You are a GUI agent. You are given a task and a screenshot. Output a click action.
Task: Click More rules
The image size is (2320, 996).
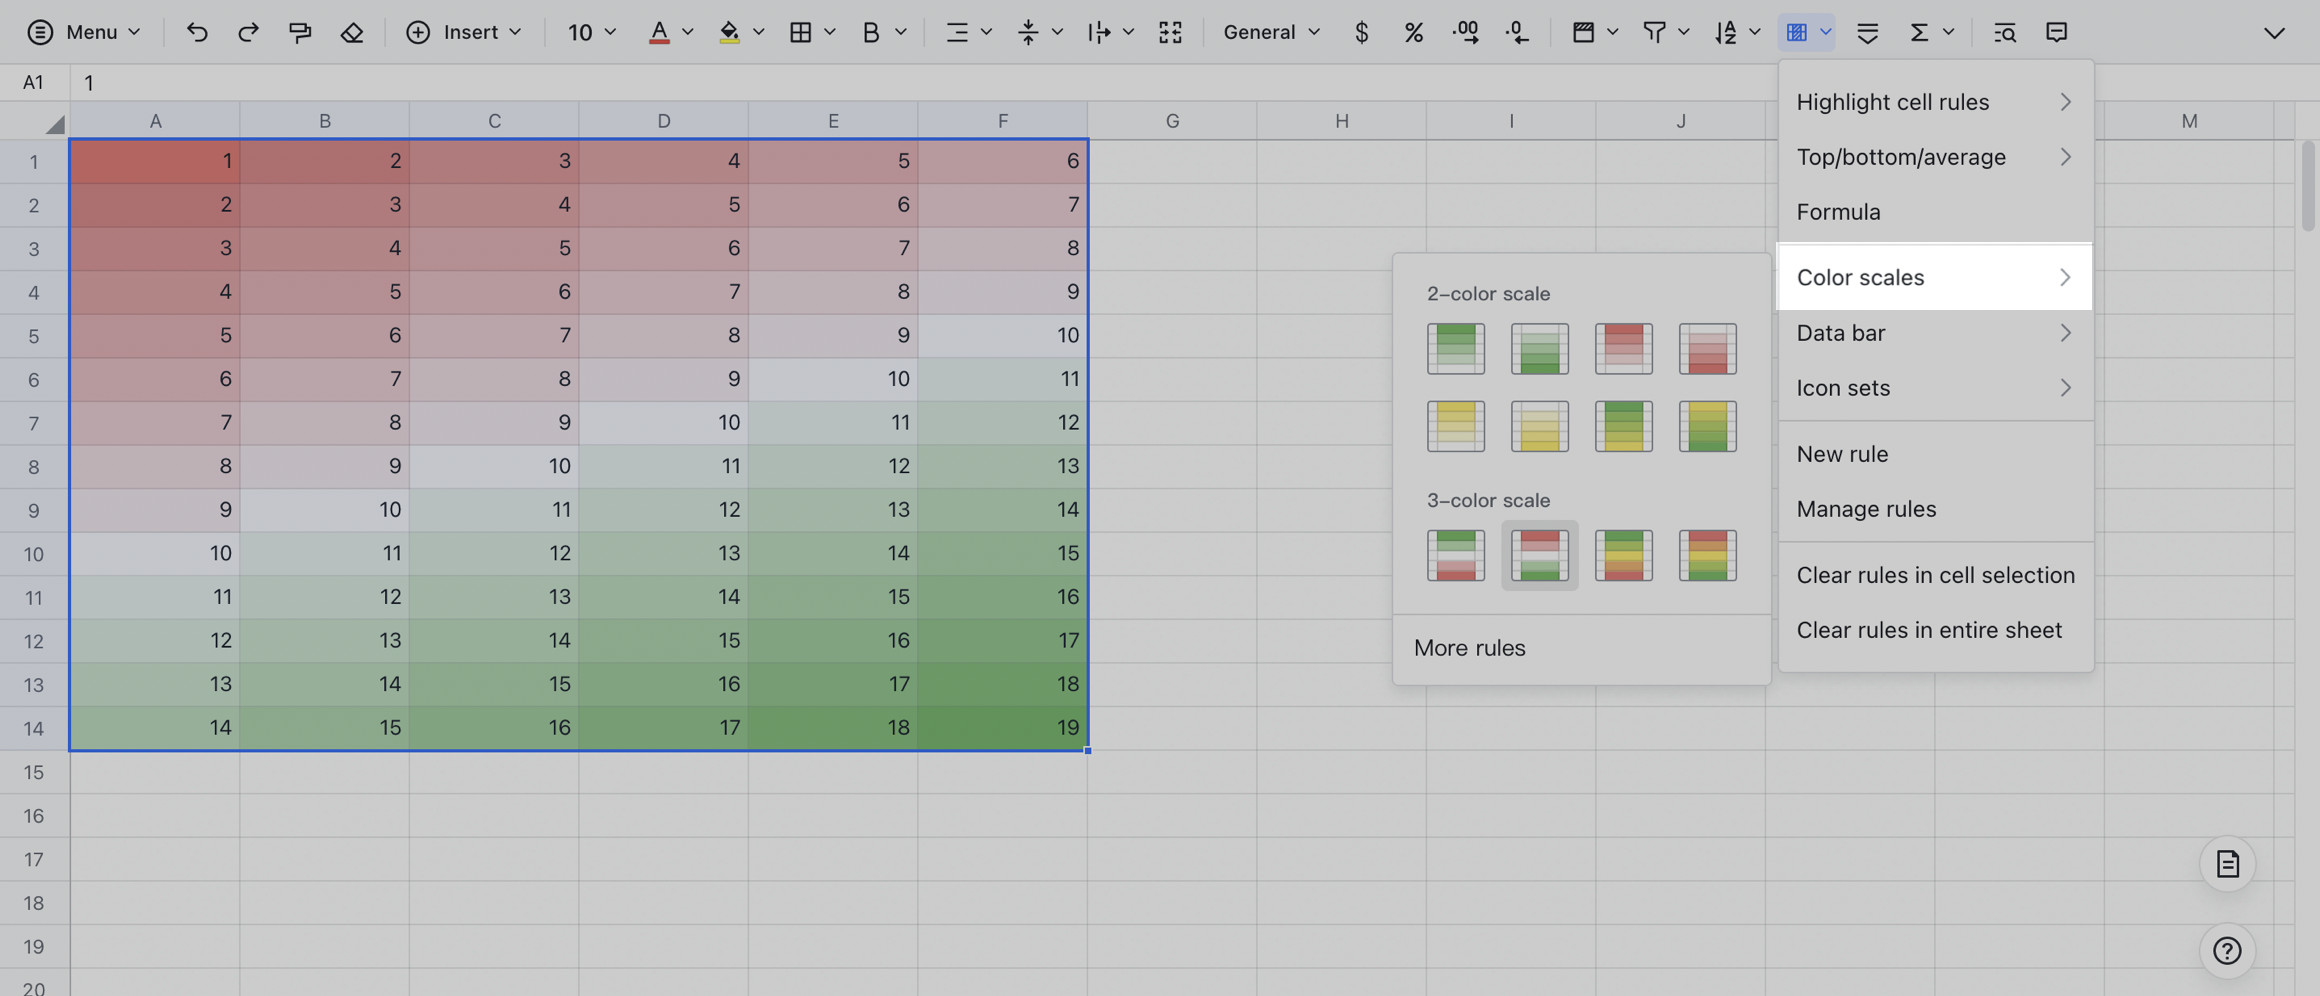(1470, 648)
